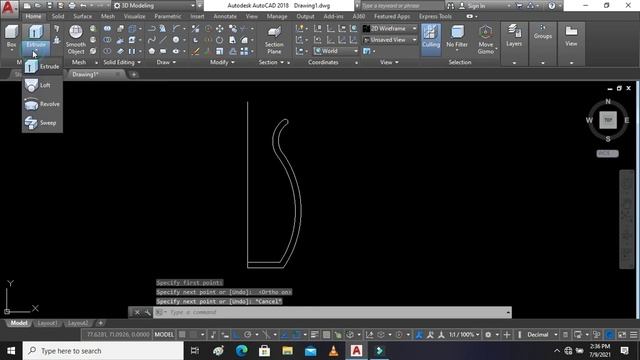The height and width of the screenshot is (360, 640).
Task: Toggle polar tracking in status bar
Action: coord(247,335)
